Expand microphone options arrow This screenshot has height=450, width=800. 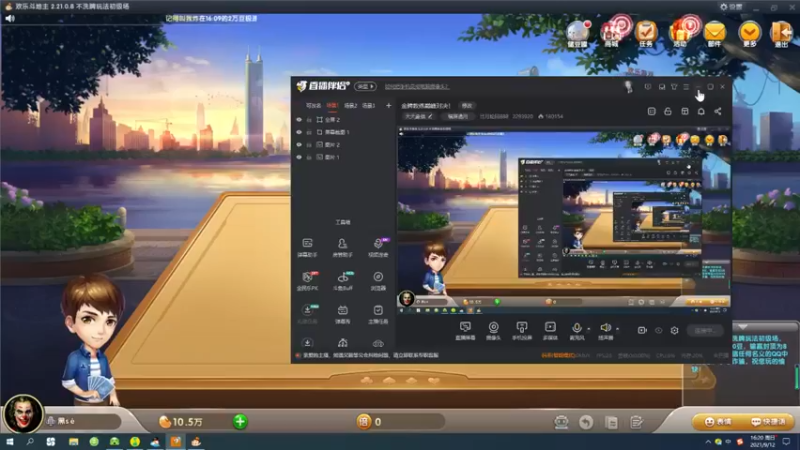point(588,329)
